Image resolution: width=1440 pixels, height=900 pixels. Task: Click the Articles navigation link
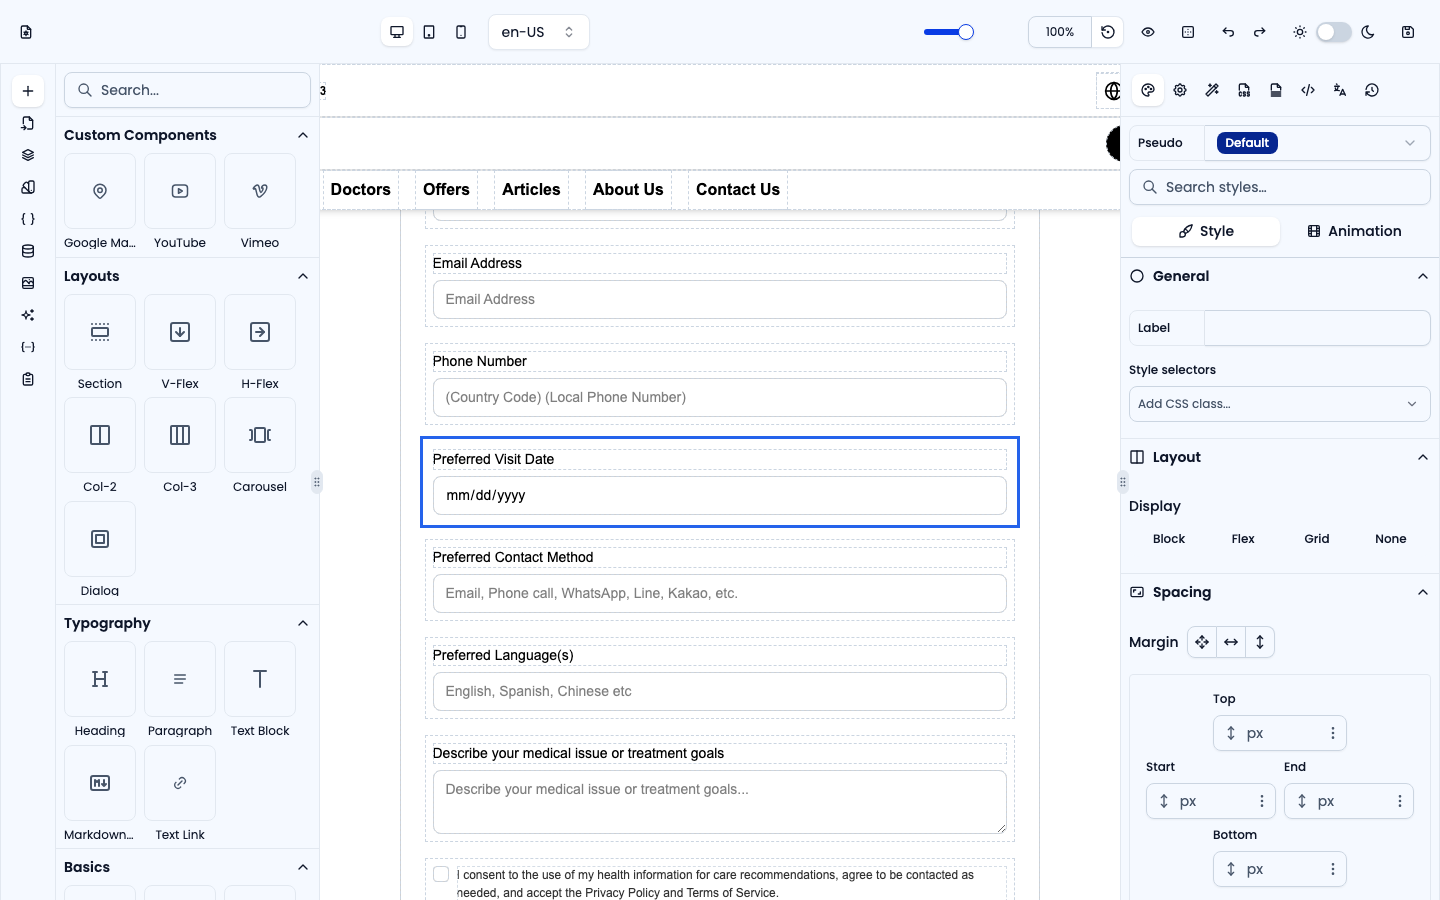point(531,189)
